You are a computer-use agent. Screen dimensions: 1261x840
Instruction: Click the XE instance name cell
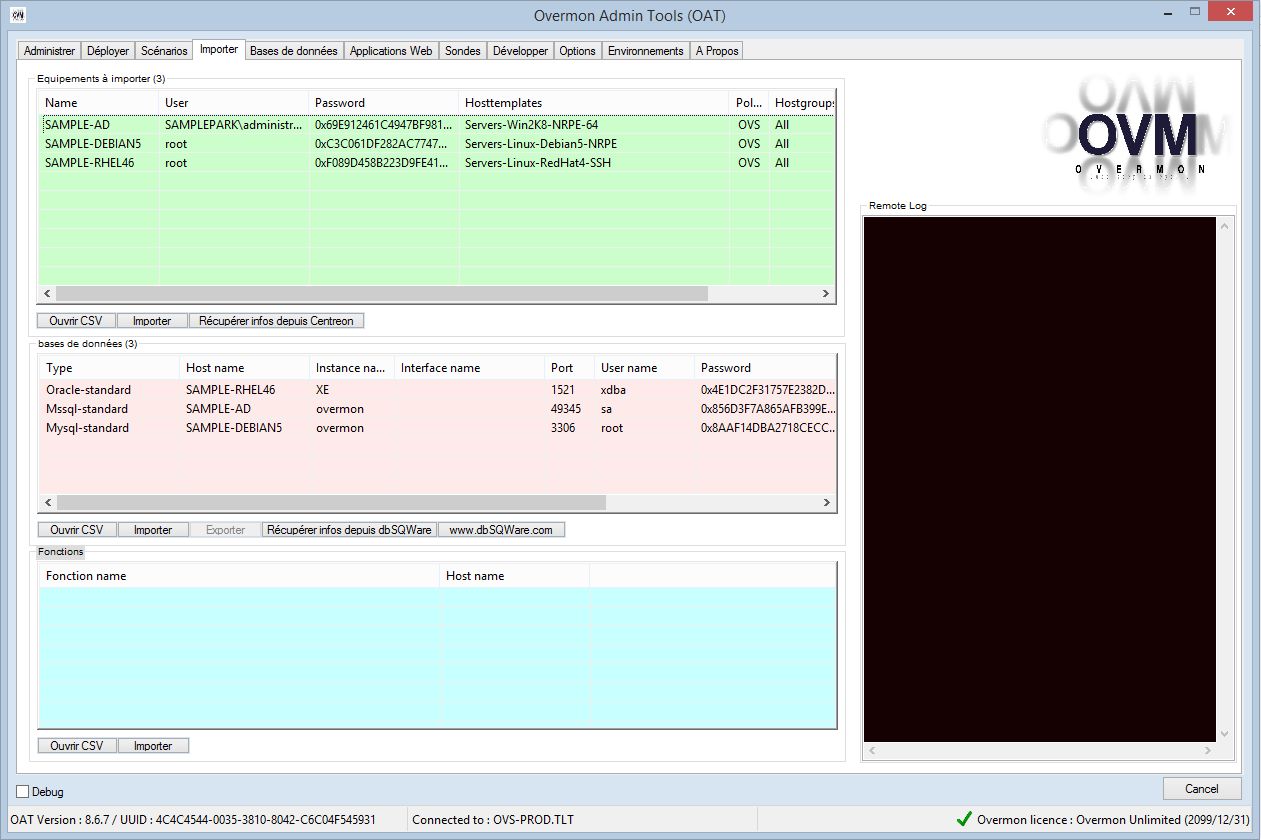[323, 390]
